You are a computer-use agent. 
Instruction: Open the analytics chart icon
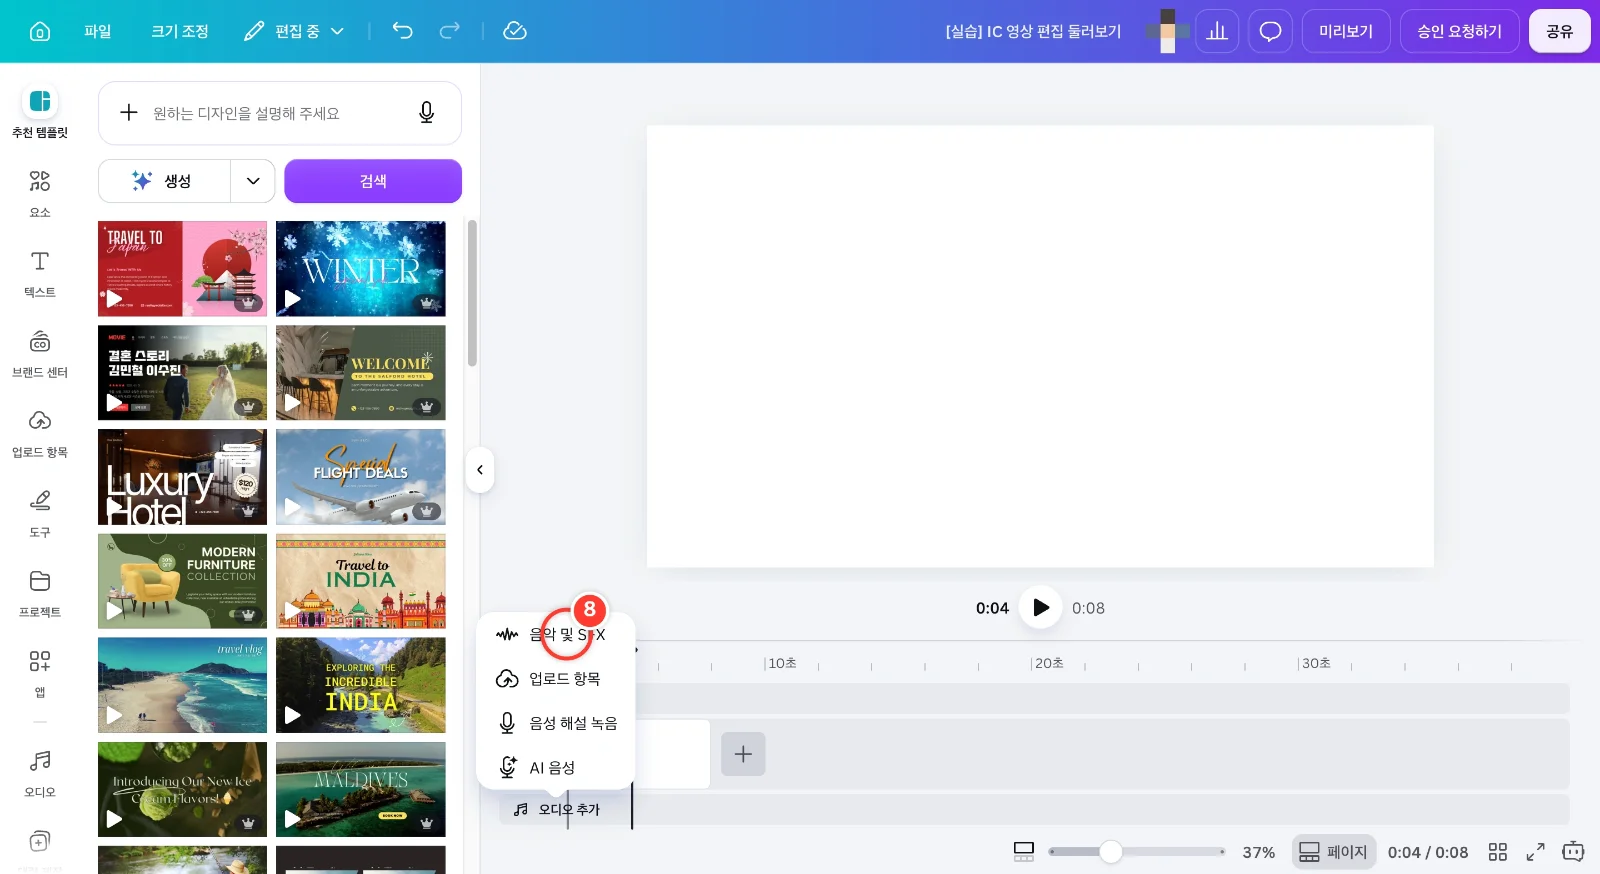[x=1217, y=31]
